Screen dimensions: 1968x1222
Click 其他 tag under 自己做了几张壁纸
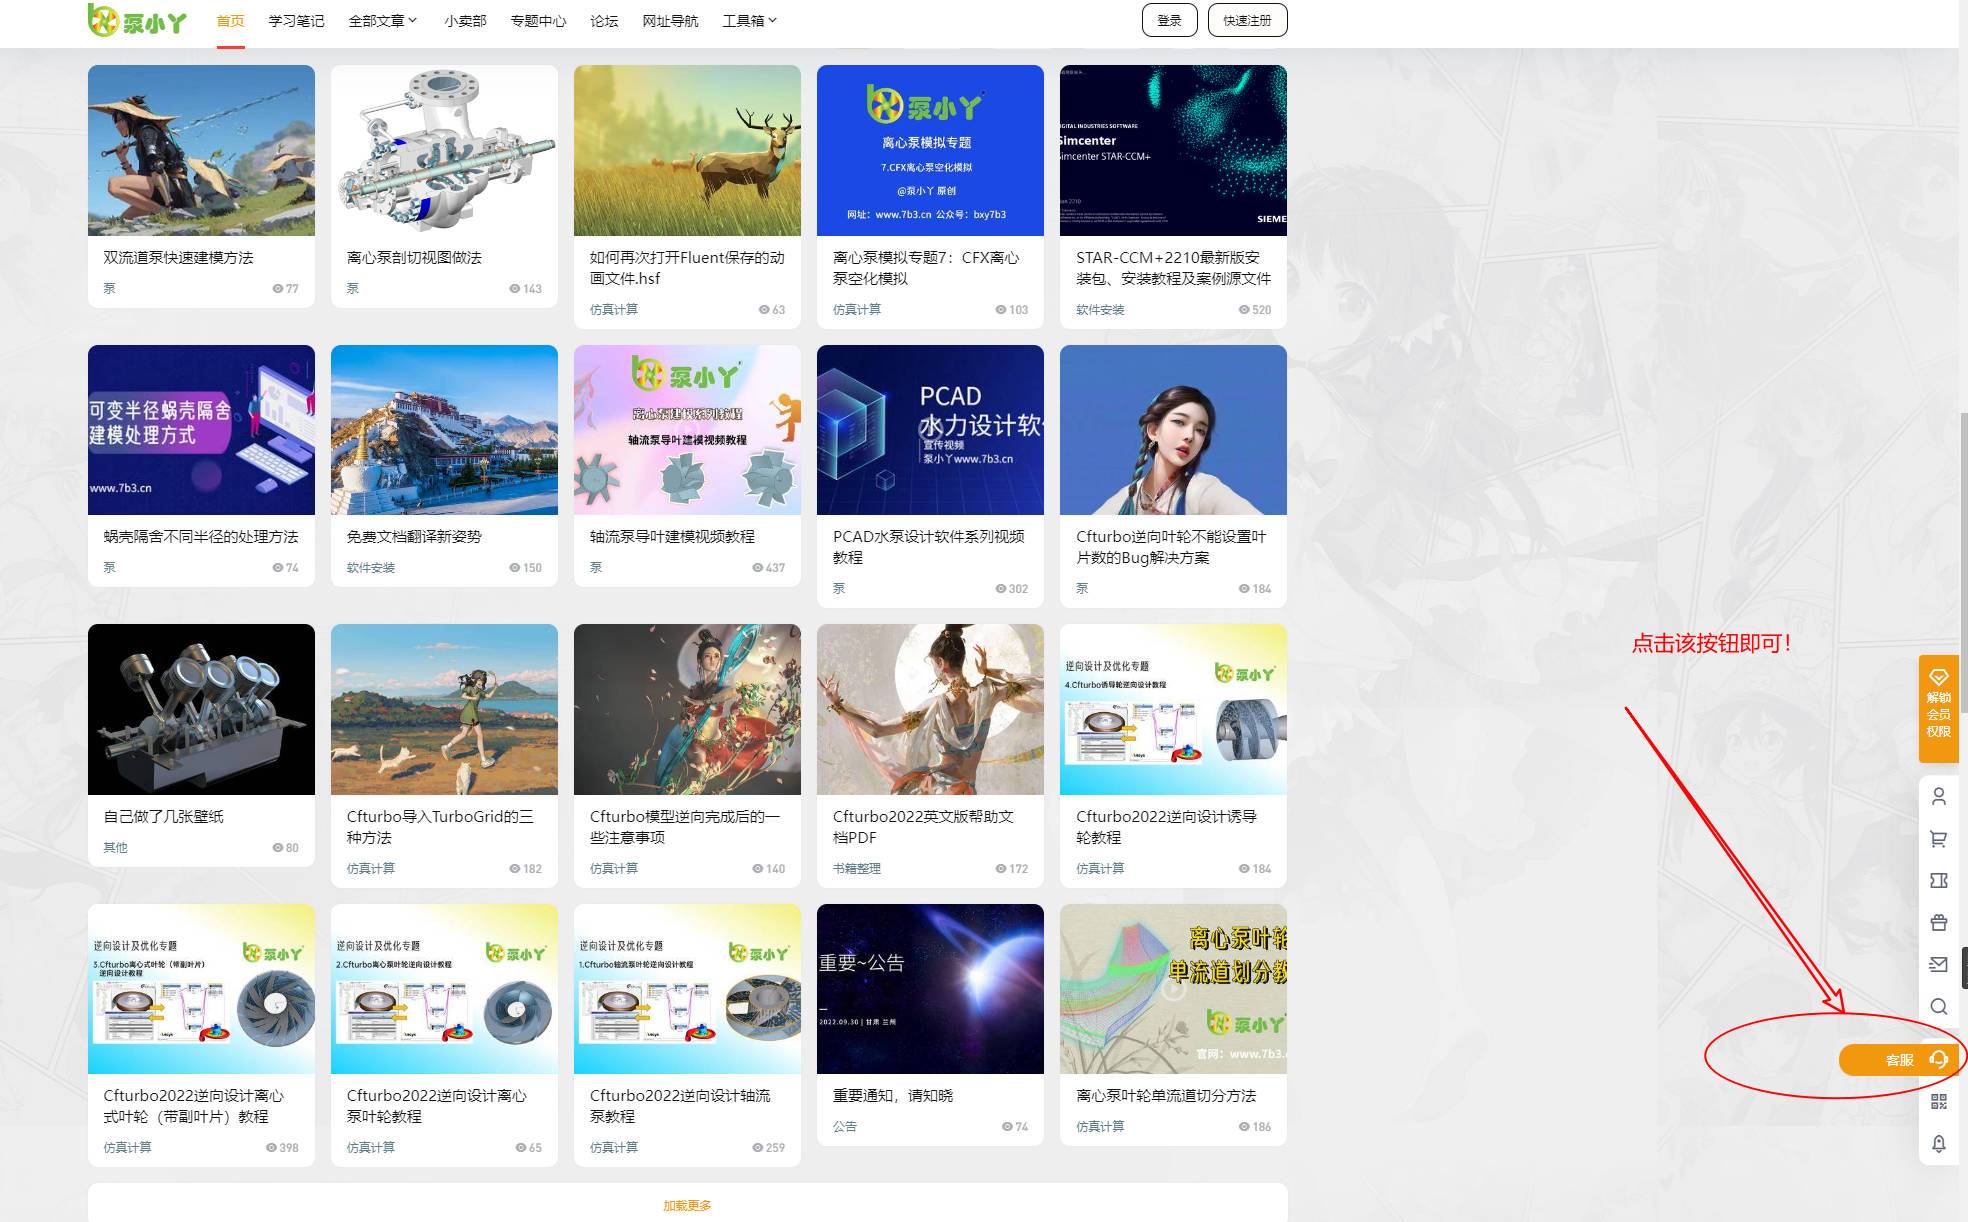coord(115,848)
